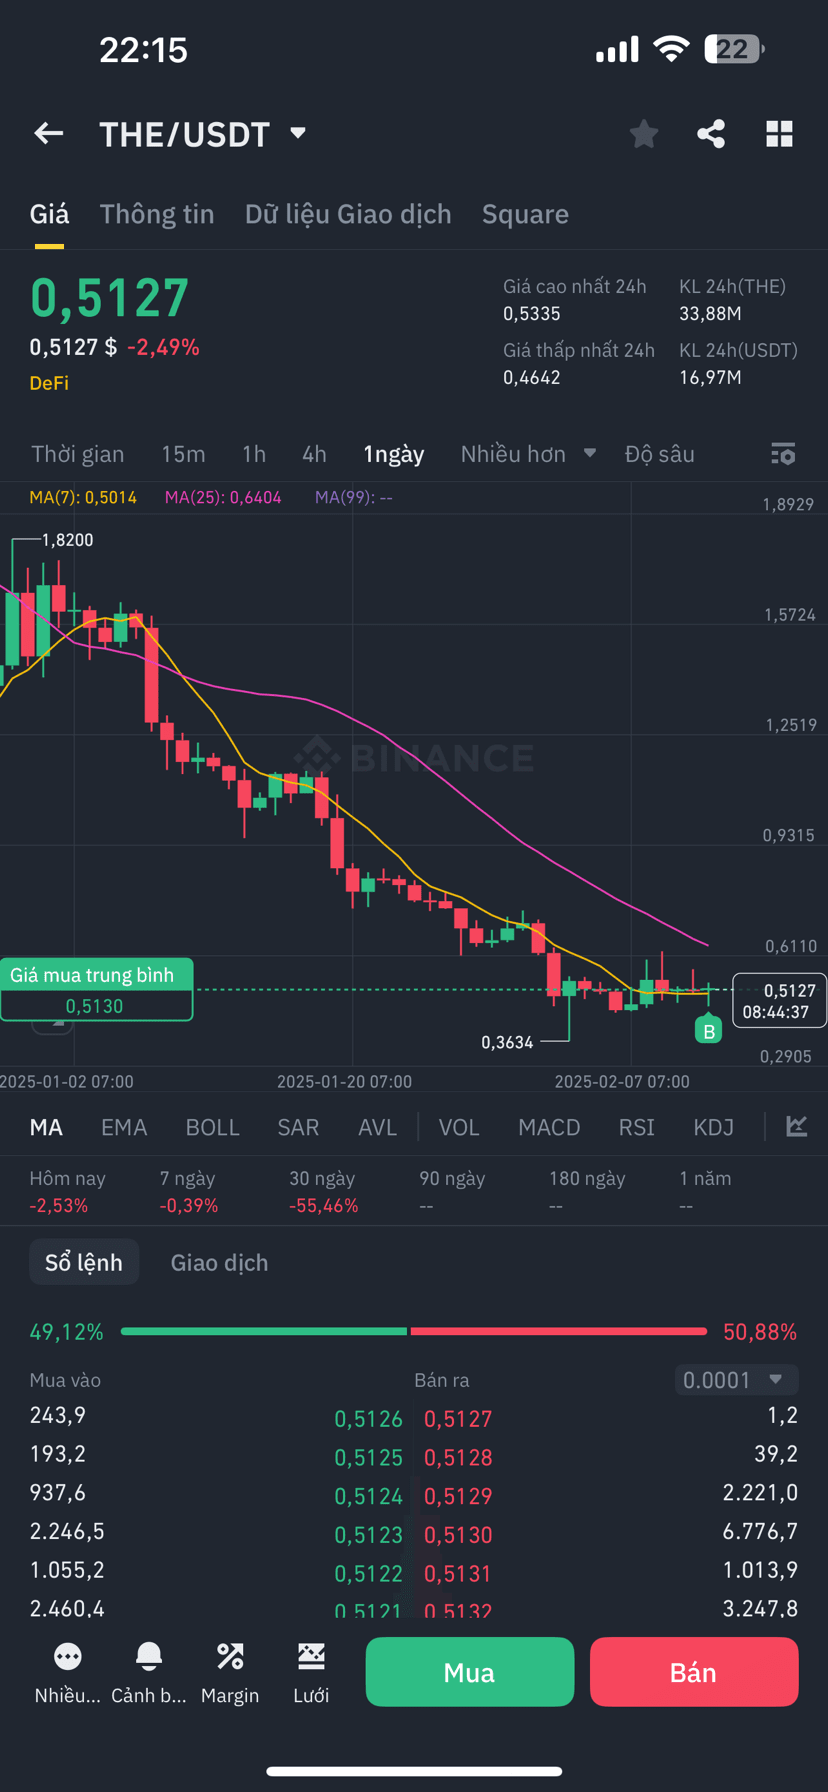Select the Giao dịch trades tab

pyautogui.click(x=219, y=1262)
